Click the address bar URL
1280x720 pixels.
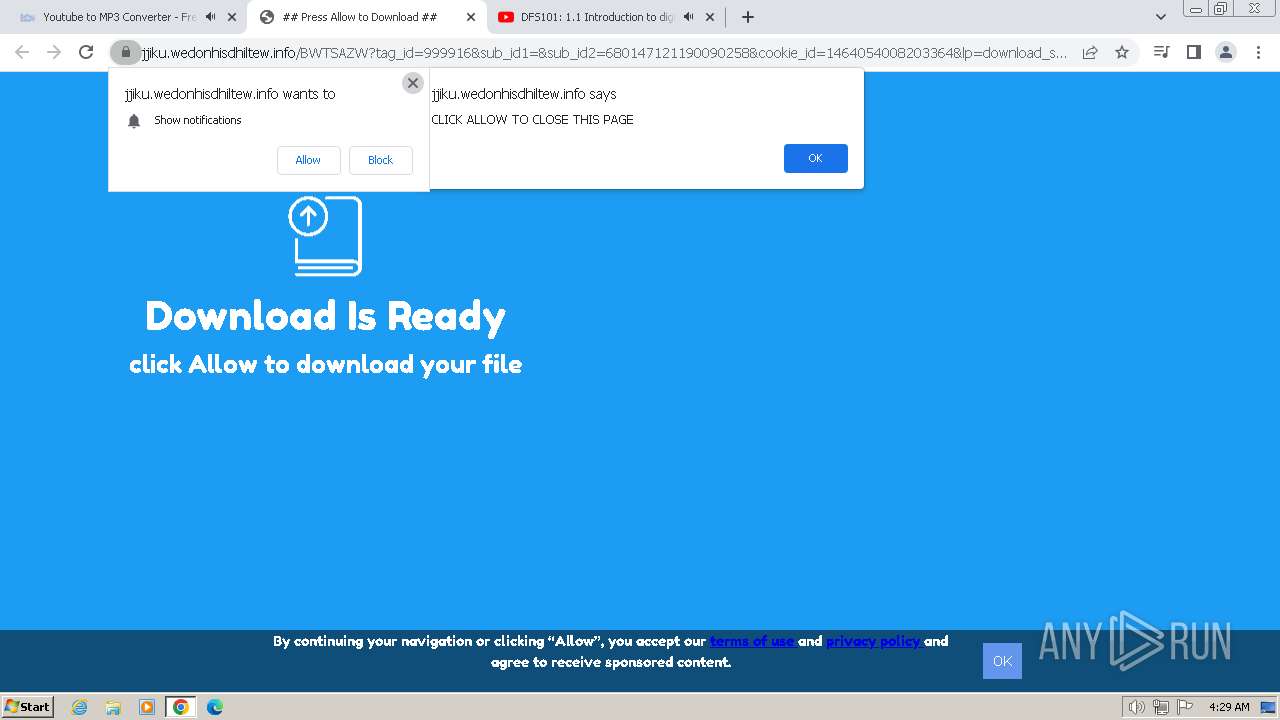(x=605, y=53)
